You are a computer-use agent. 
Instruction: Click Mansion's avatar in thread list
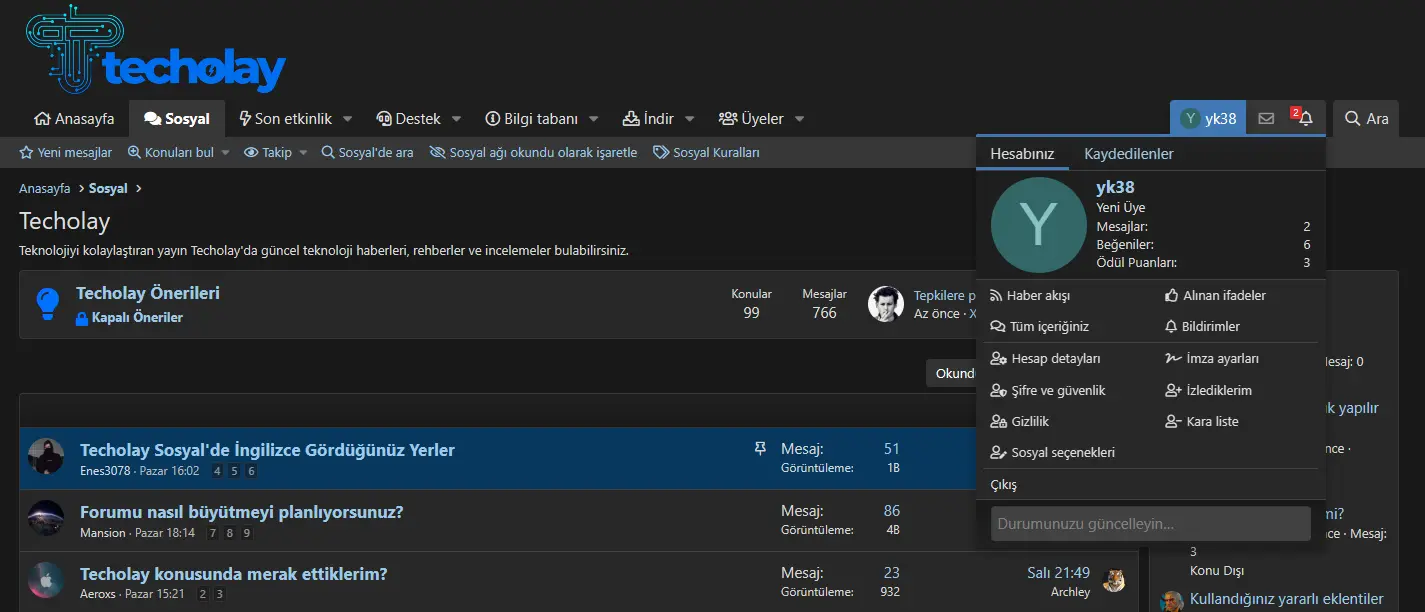[x=46, y=518]
